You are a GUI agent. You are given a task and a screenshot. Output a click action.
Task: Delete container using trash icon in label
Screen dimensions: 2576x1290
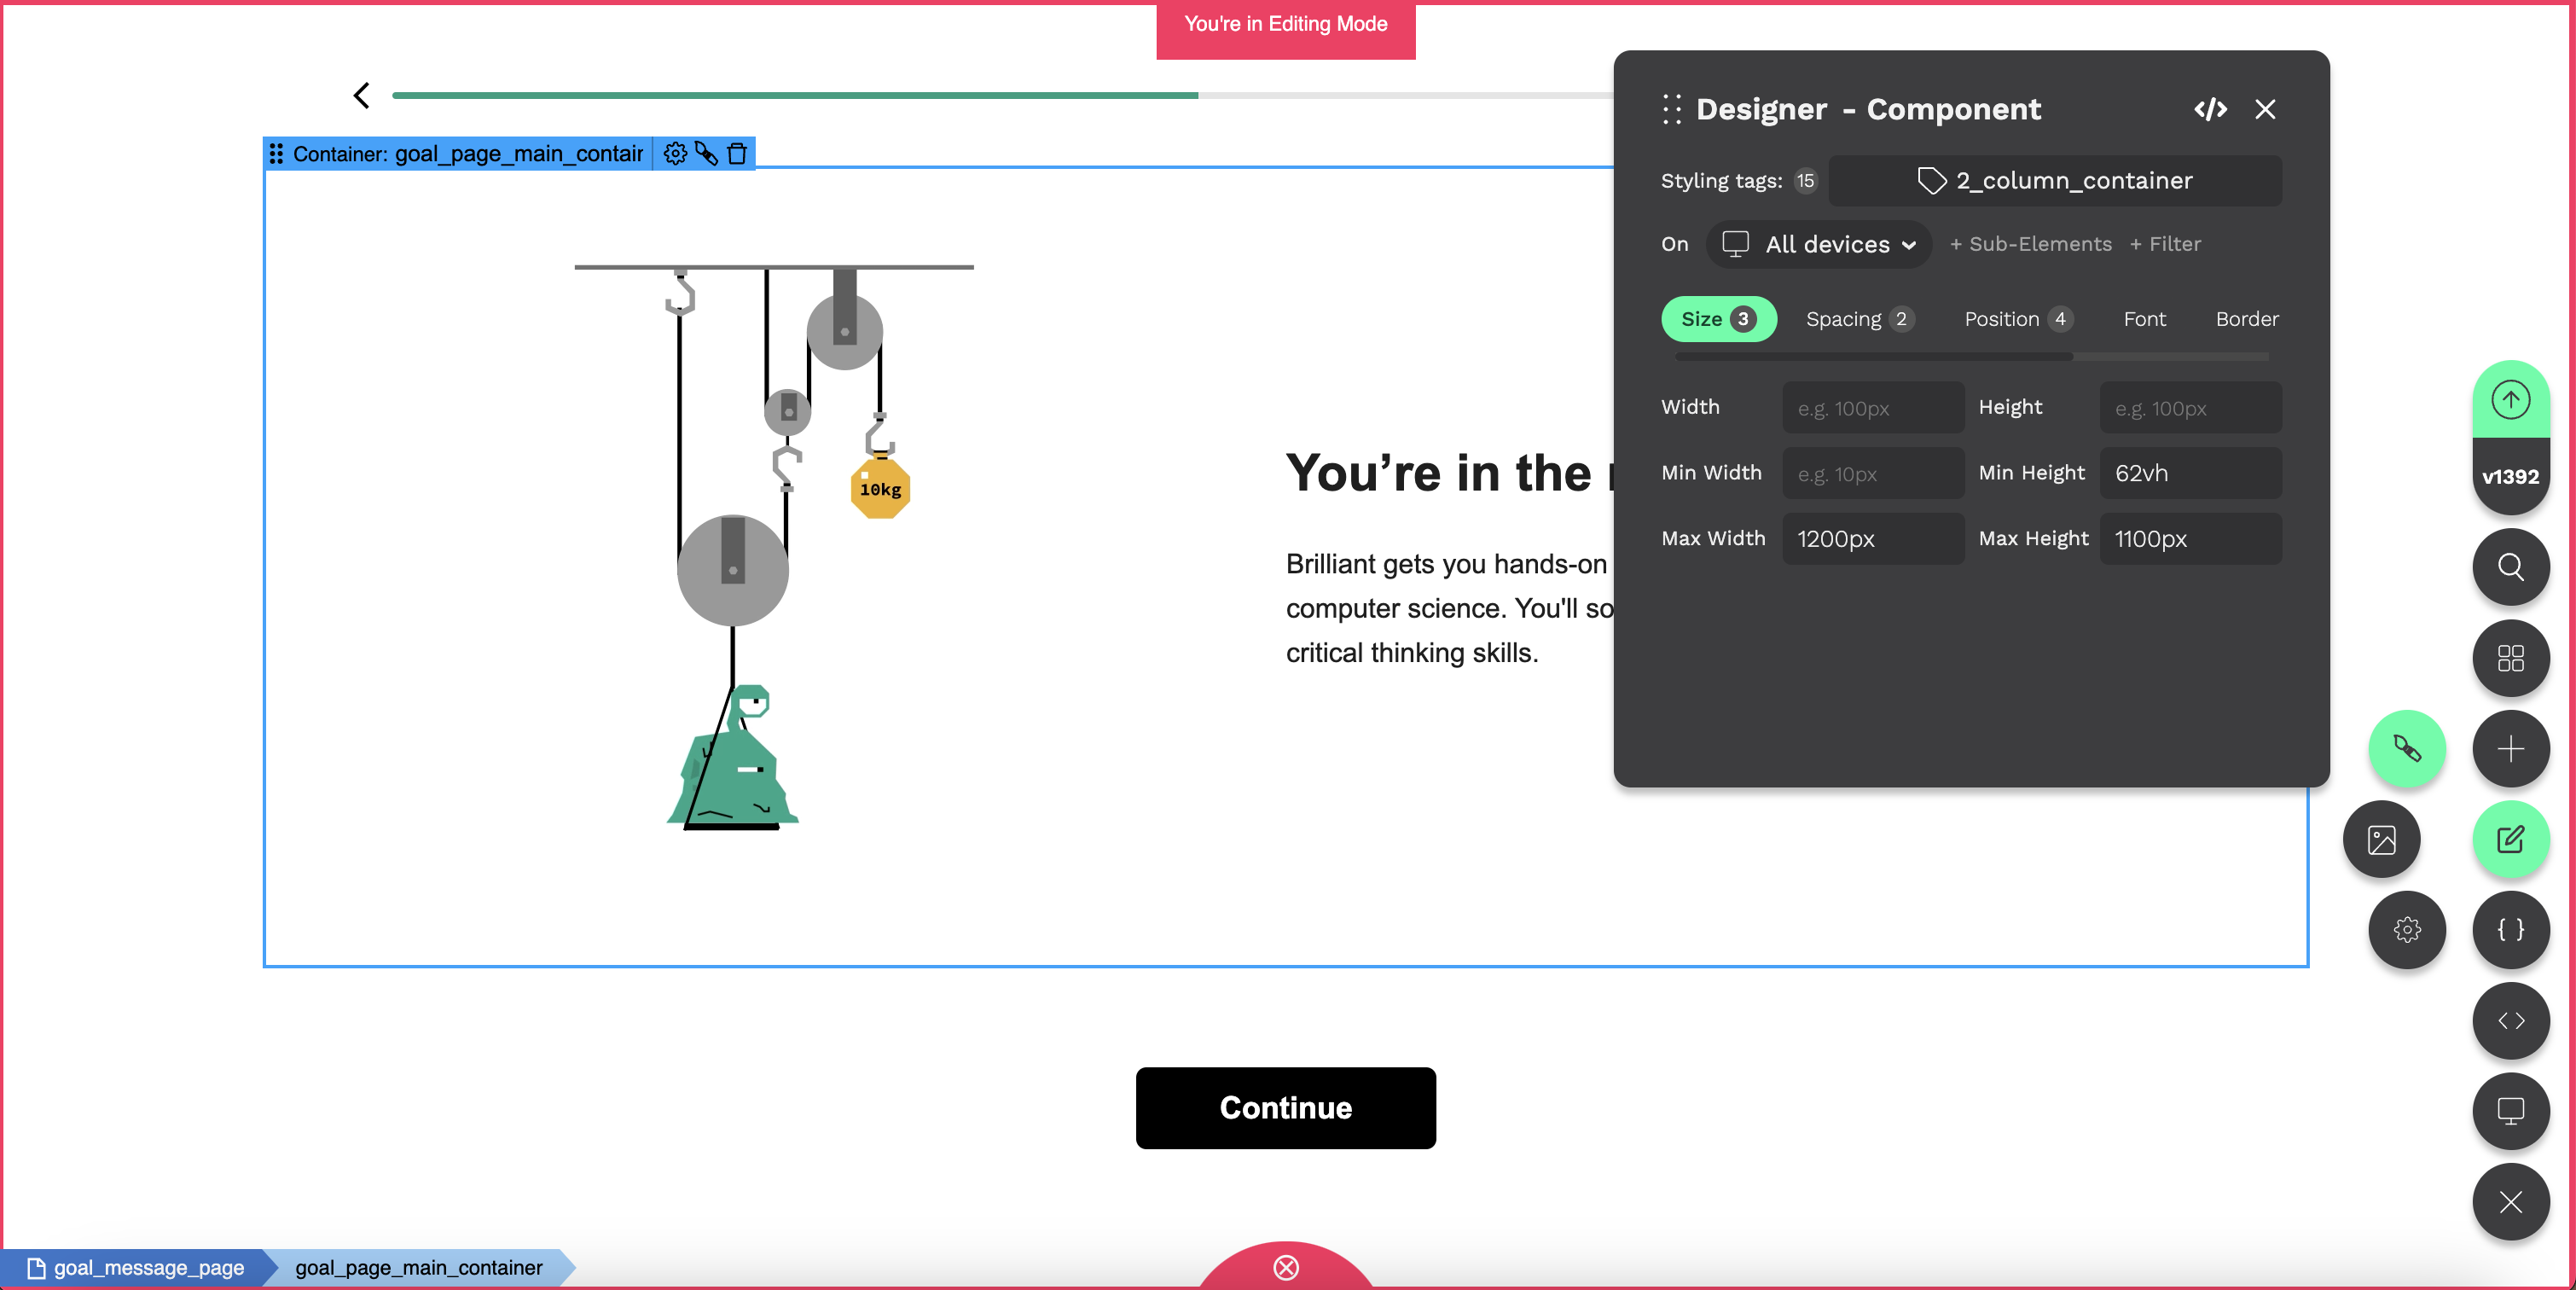737,154
